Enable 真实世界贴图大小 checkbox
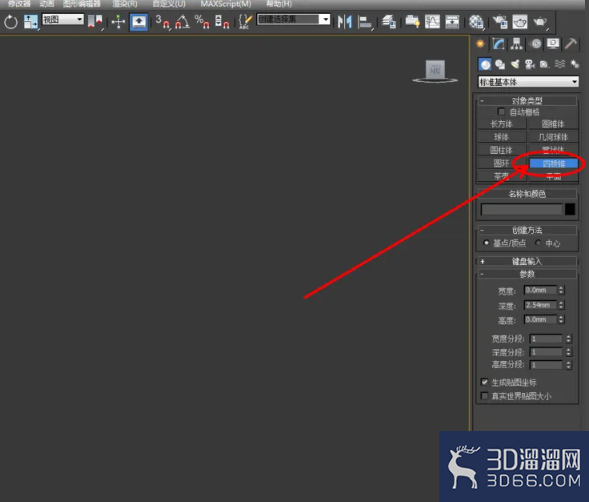Screen dimensions: 589x502 (x=485, y=396)
